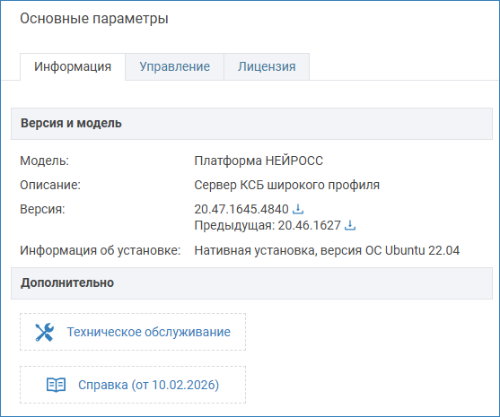Image resolution: width=500 pixels, height=417 pixels.
Task: Click the open book help icon
Action: coord(56,385)
